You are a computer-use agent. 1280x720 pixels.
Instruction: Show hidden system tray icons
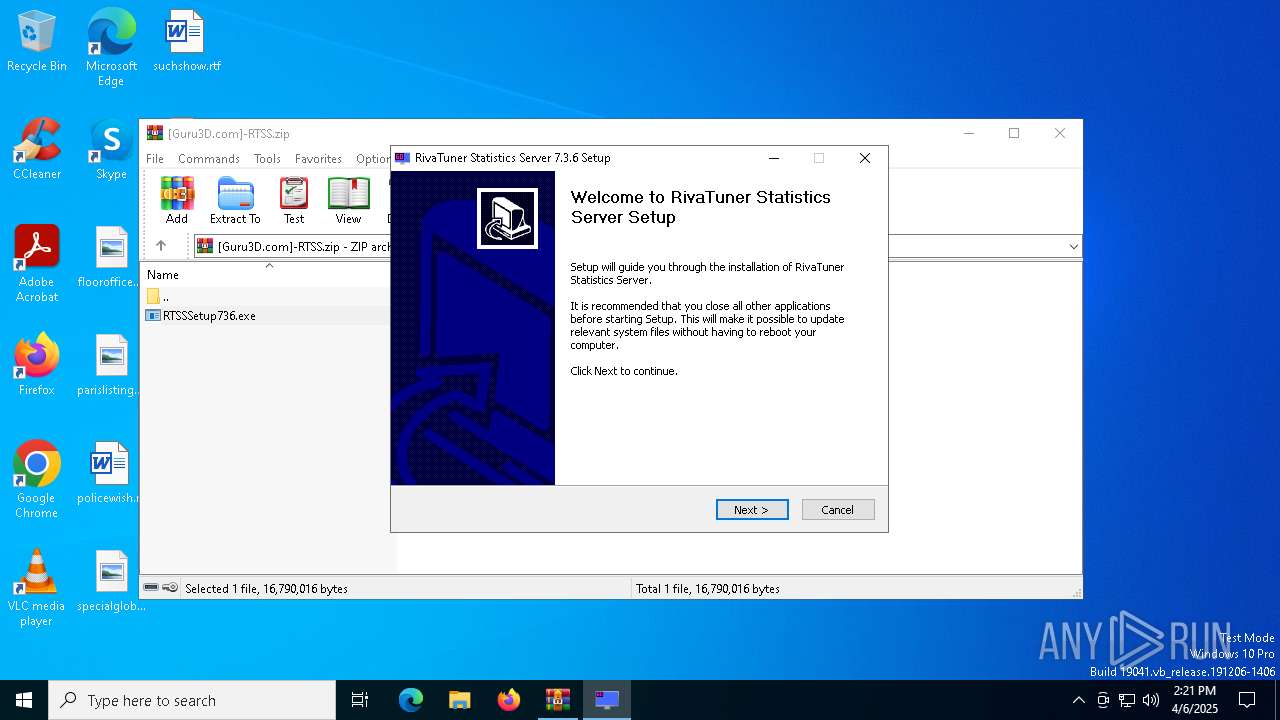pyautogui.click(x=1078, y=700)
